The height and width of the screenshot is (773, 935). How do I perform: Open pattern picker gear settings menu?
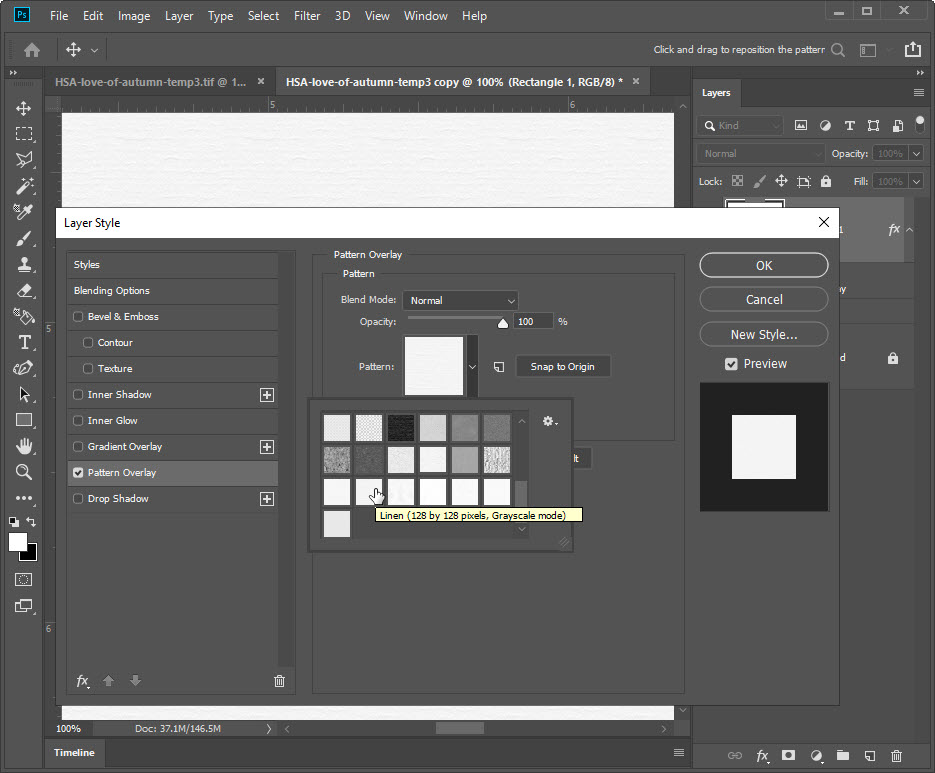click(x=549, y=422)
